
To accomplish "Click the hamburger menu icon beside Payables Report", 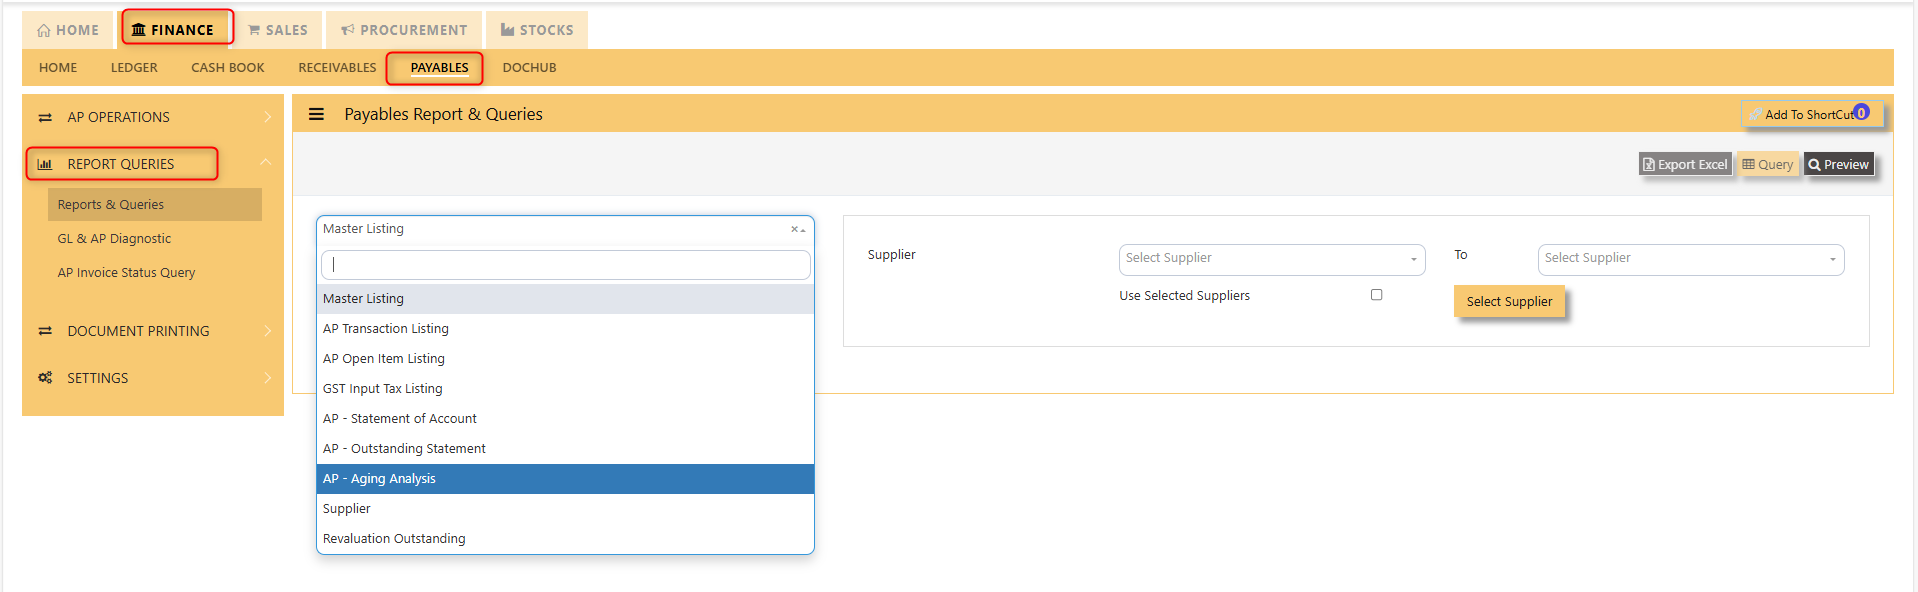I will point(316,114).
